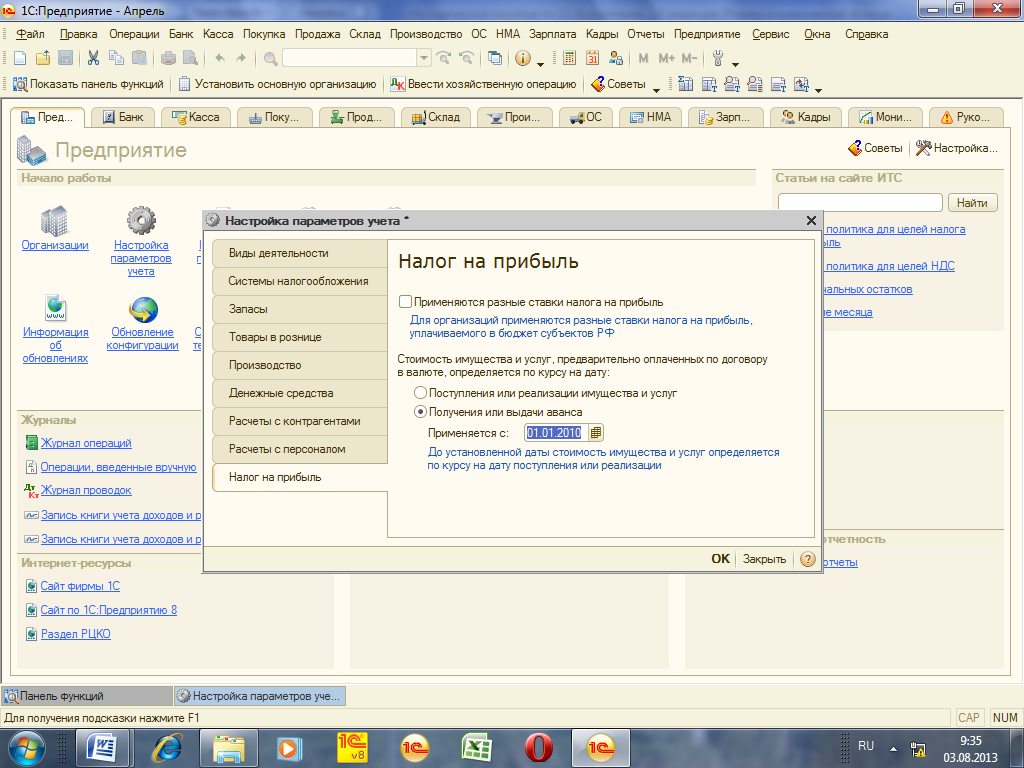Launch Opera browser from the taskbar
1024x768 pixels.
pyautogui.click(x=537, y=748)
